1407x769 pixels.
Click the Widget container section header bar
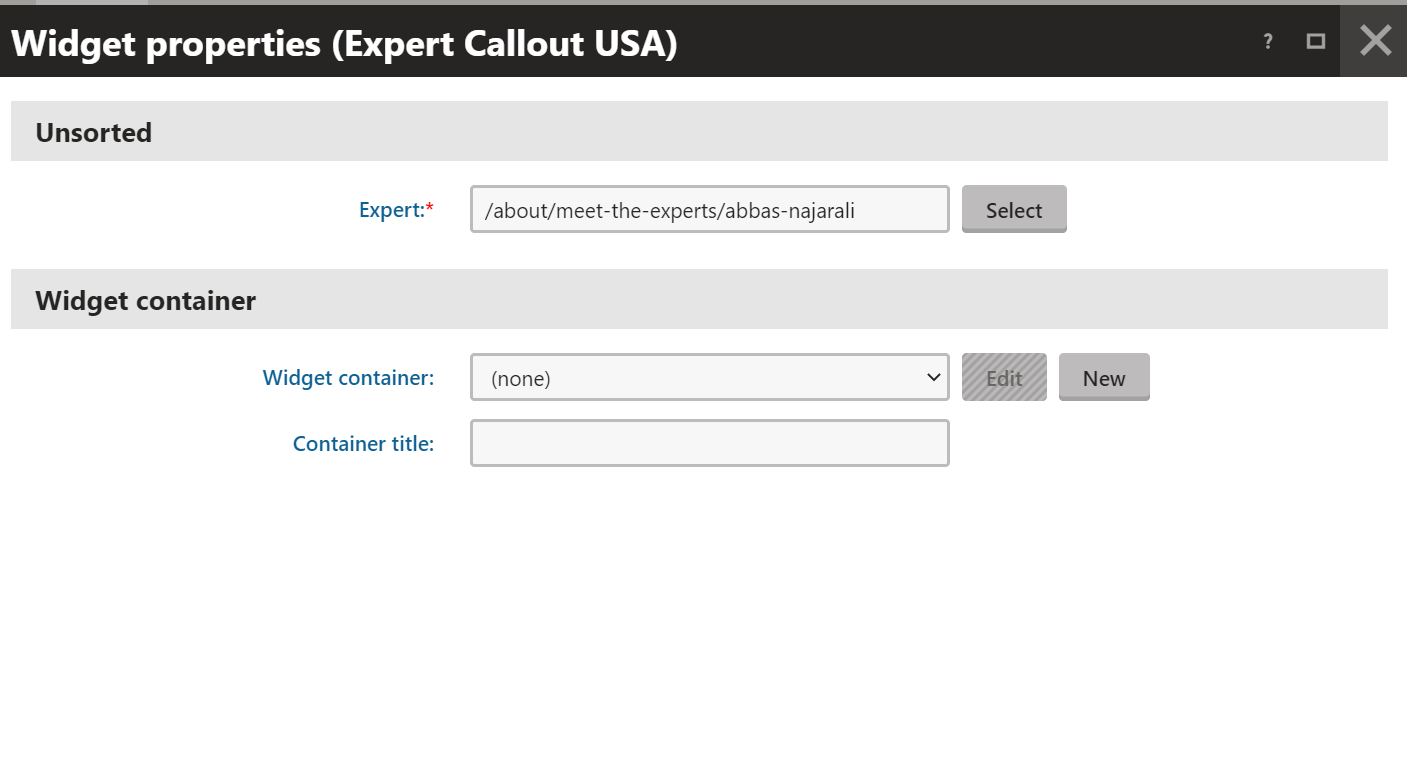click(x=700, y=300)
